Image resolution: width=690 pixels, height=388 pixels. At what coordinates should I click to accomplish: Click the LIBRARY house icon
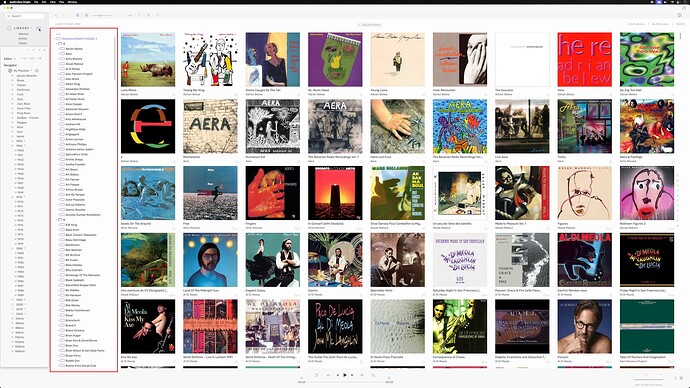pyautogui.click(x=9, y=28)
